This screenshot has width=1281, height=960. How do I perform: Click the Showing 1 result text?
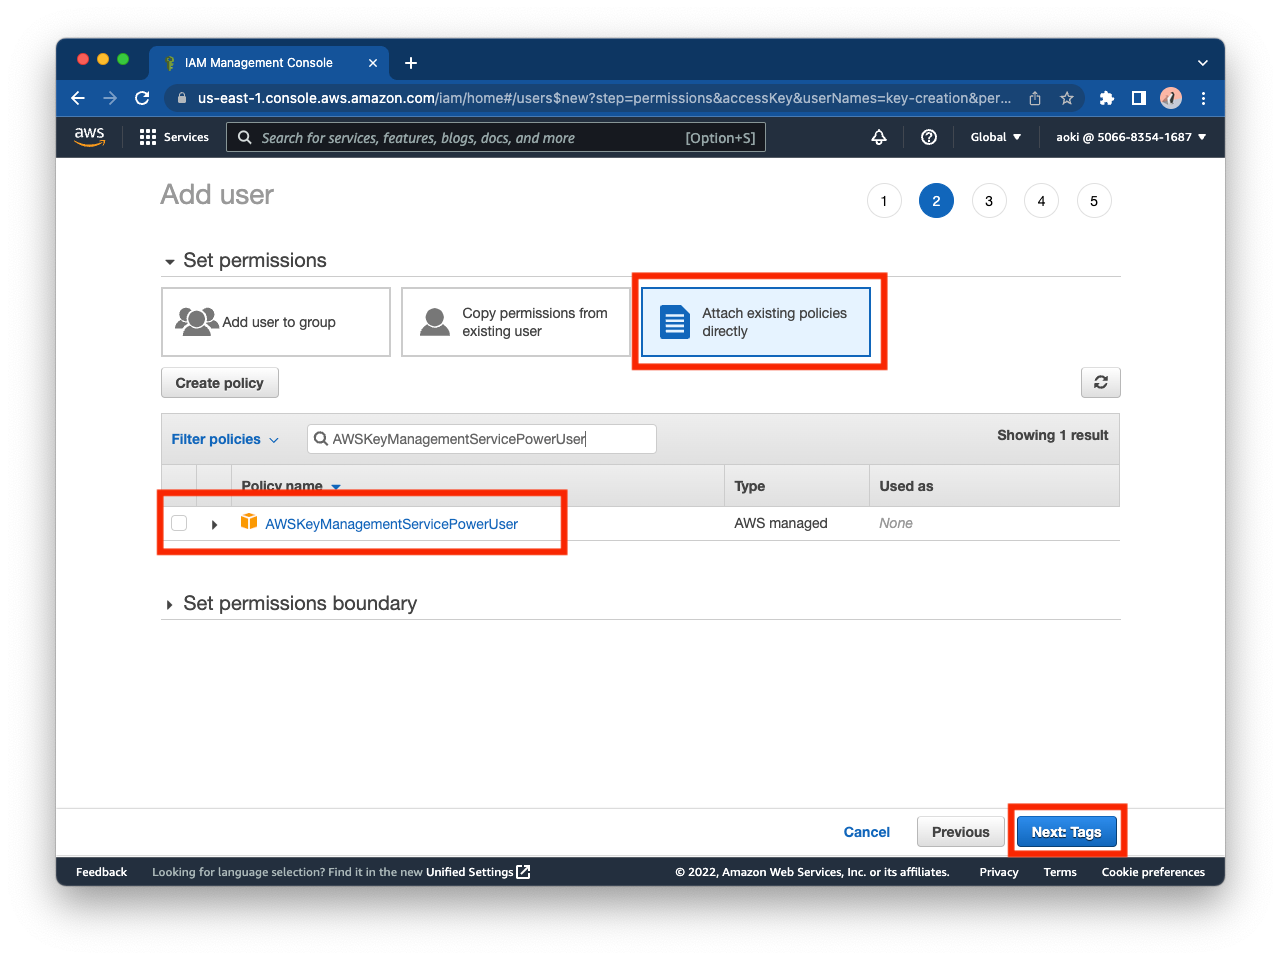click(x=1053, y=435)
